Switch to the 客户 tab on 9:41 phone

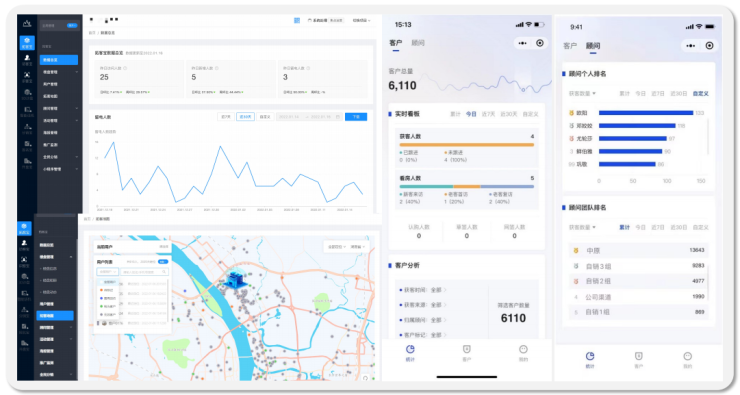coord(570,46)
